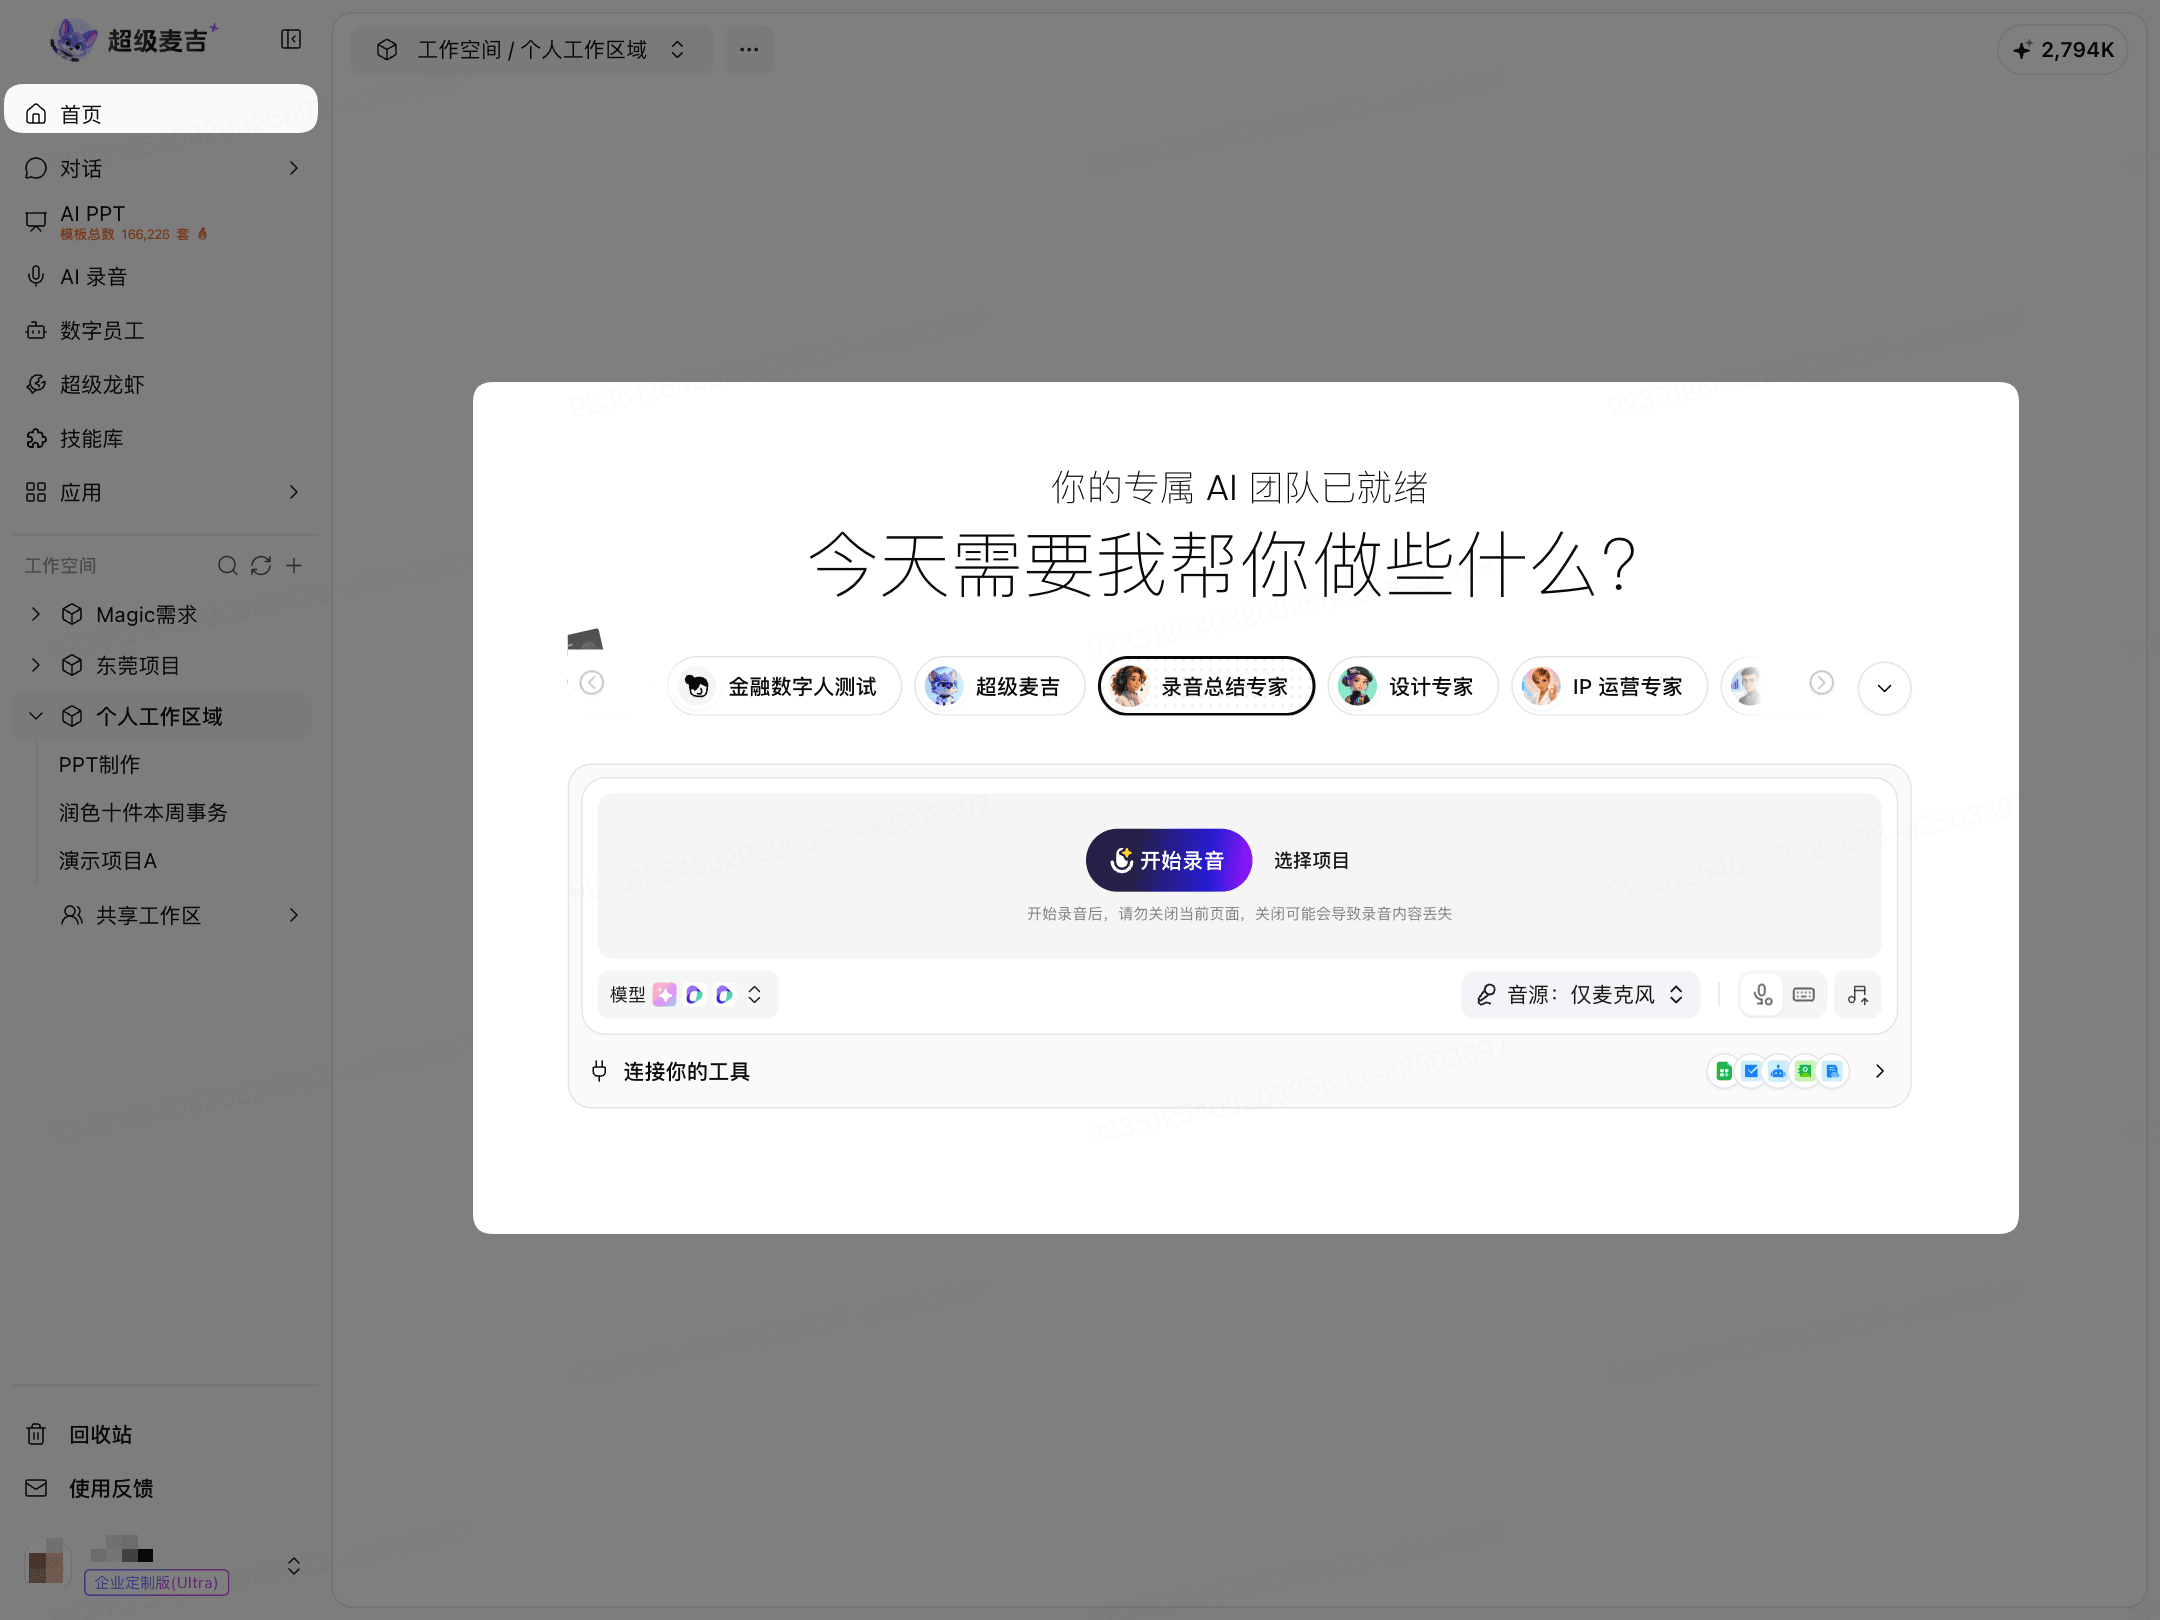2160x1620 pixels.
Task: Open the account switcher arrows
Action: point(294,1566)
